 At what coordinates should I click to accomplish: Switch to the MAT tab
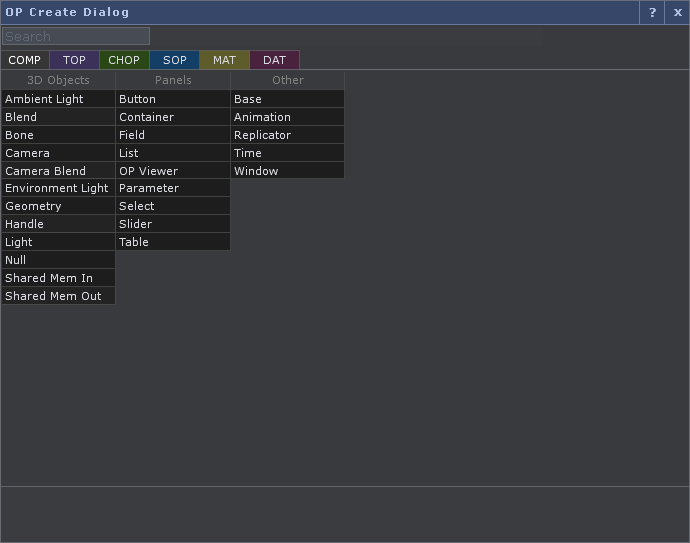[224, 60]
